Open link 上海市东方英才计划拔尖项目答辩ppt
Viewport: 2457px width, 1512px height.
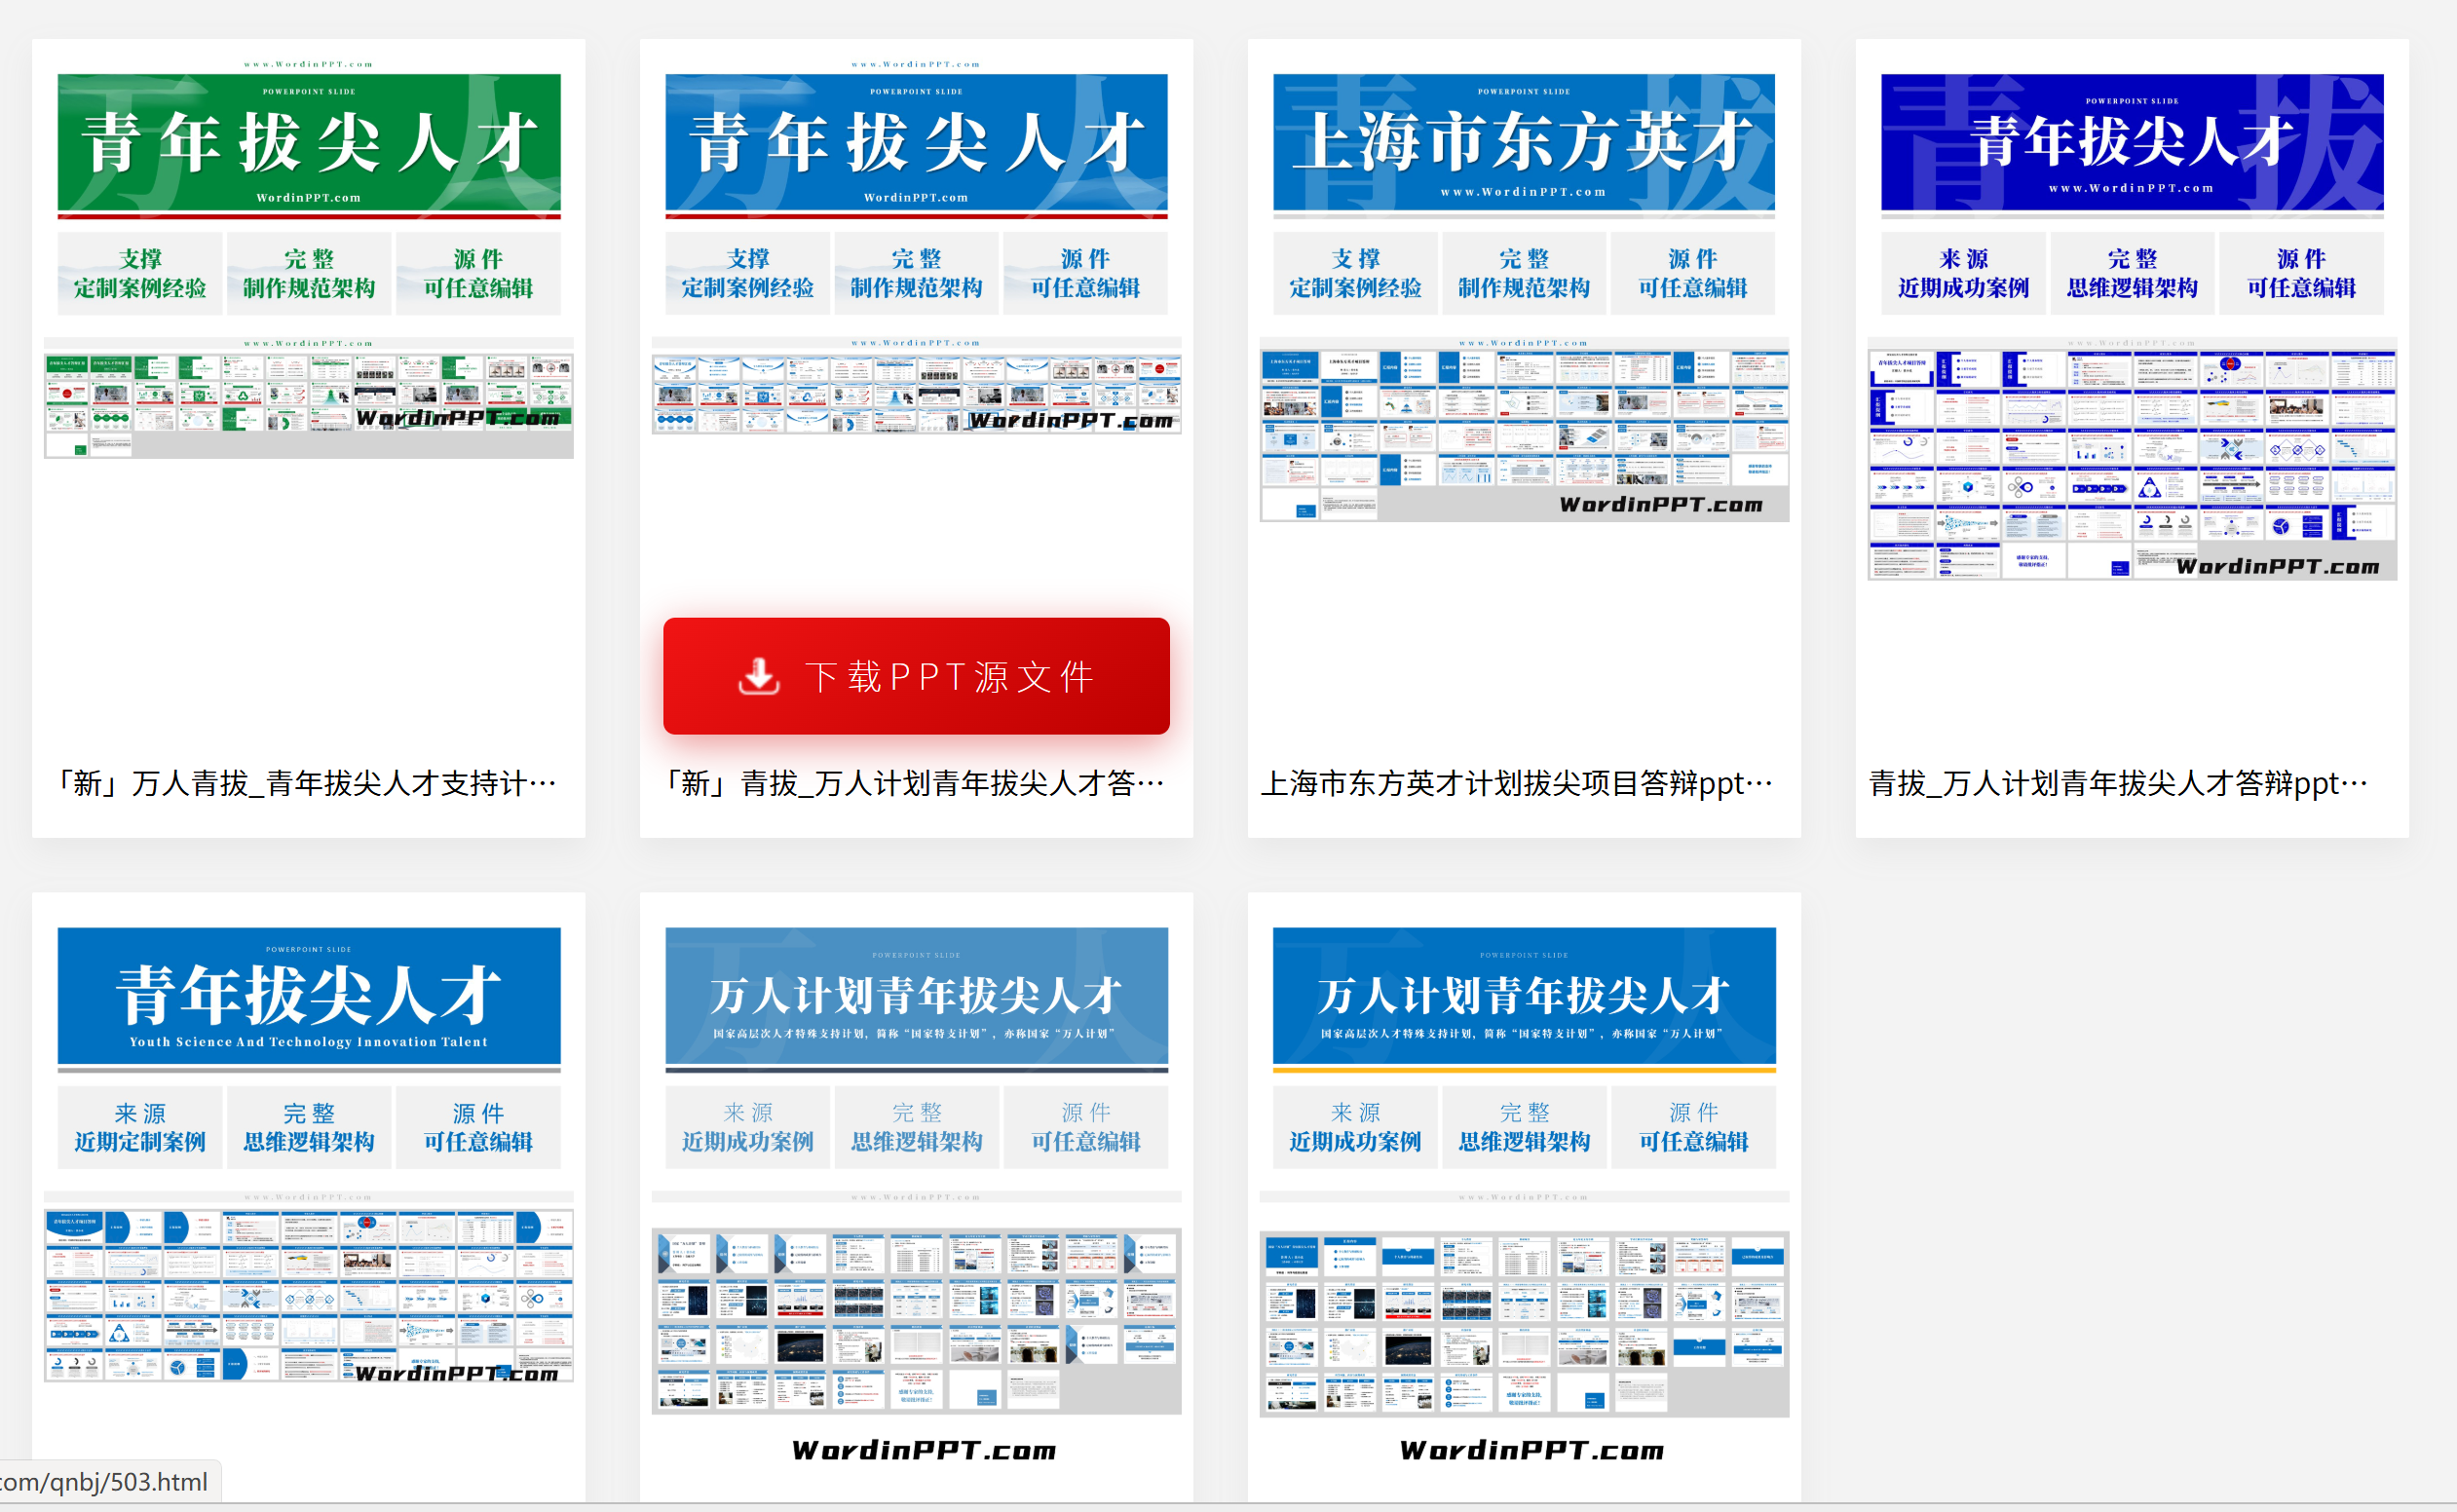(1517, 783)
